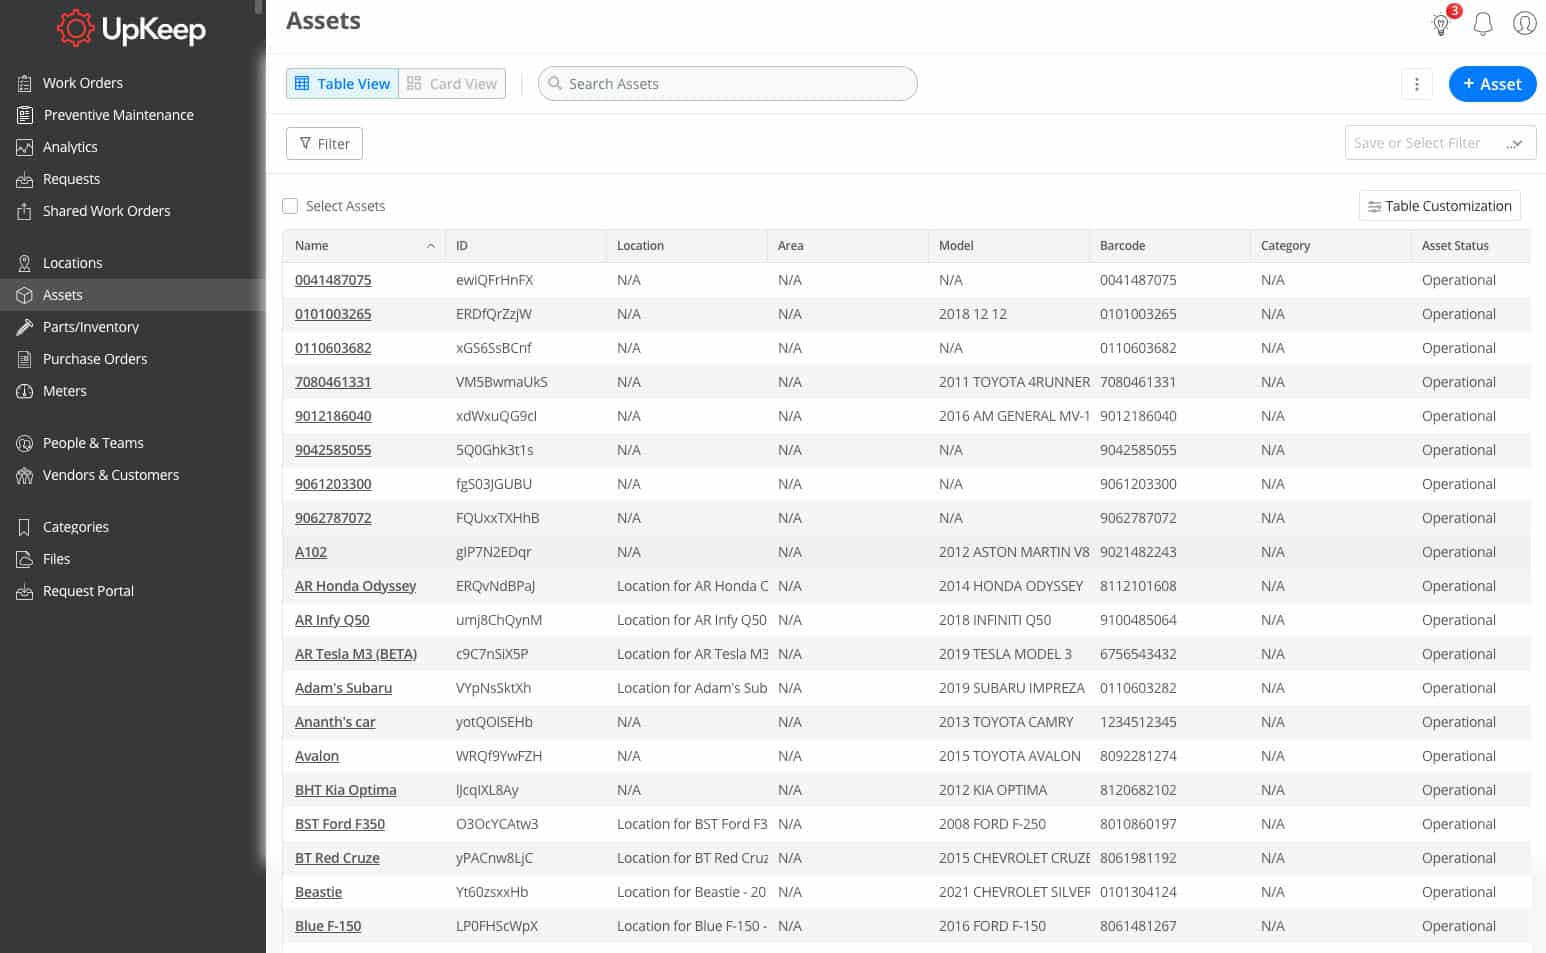Expand Save or Select Filter dropdown
This screenshot has width=1546, height=953.
[x=1440, y=143]
